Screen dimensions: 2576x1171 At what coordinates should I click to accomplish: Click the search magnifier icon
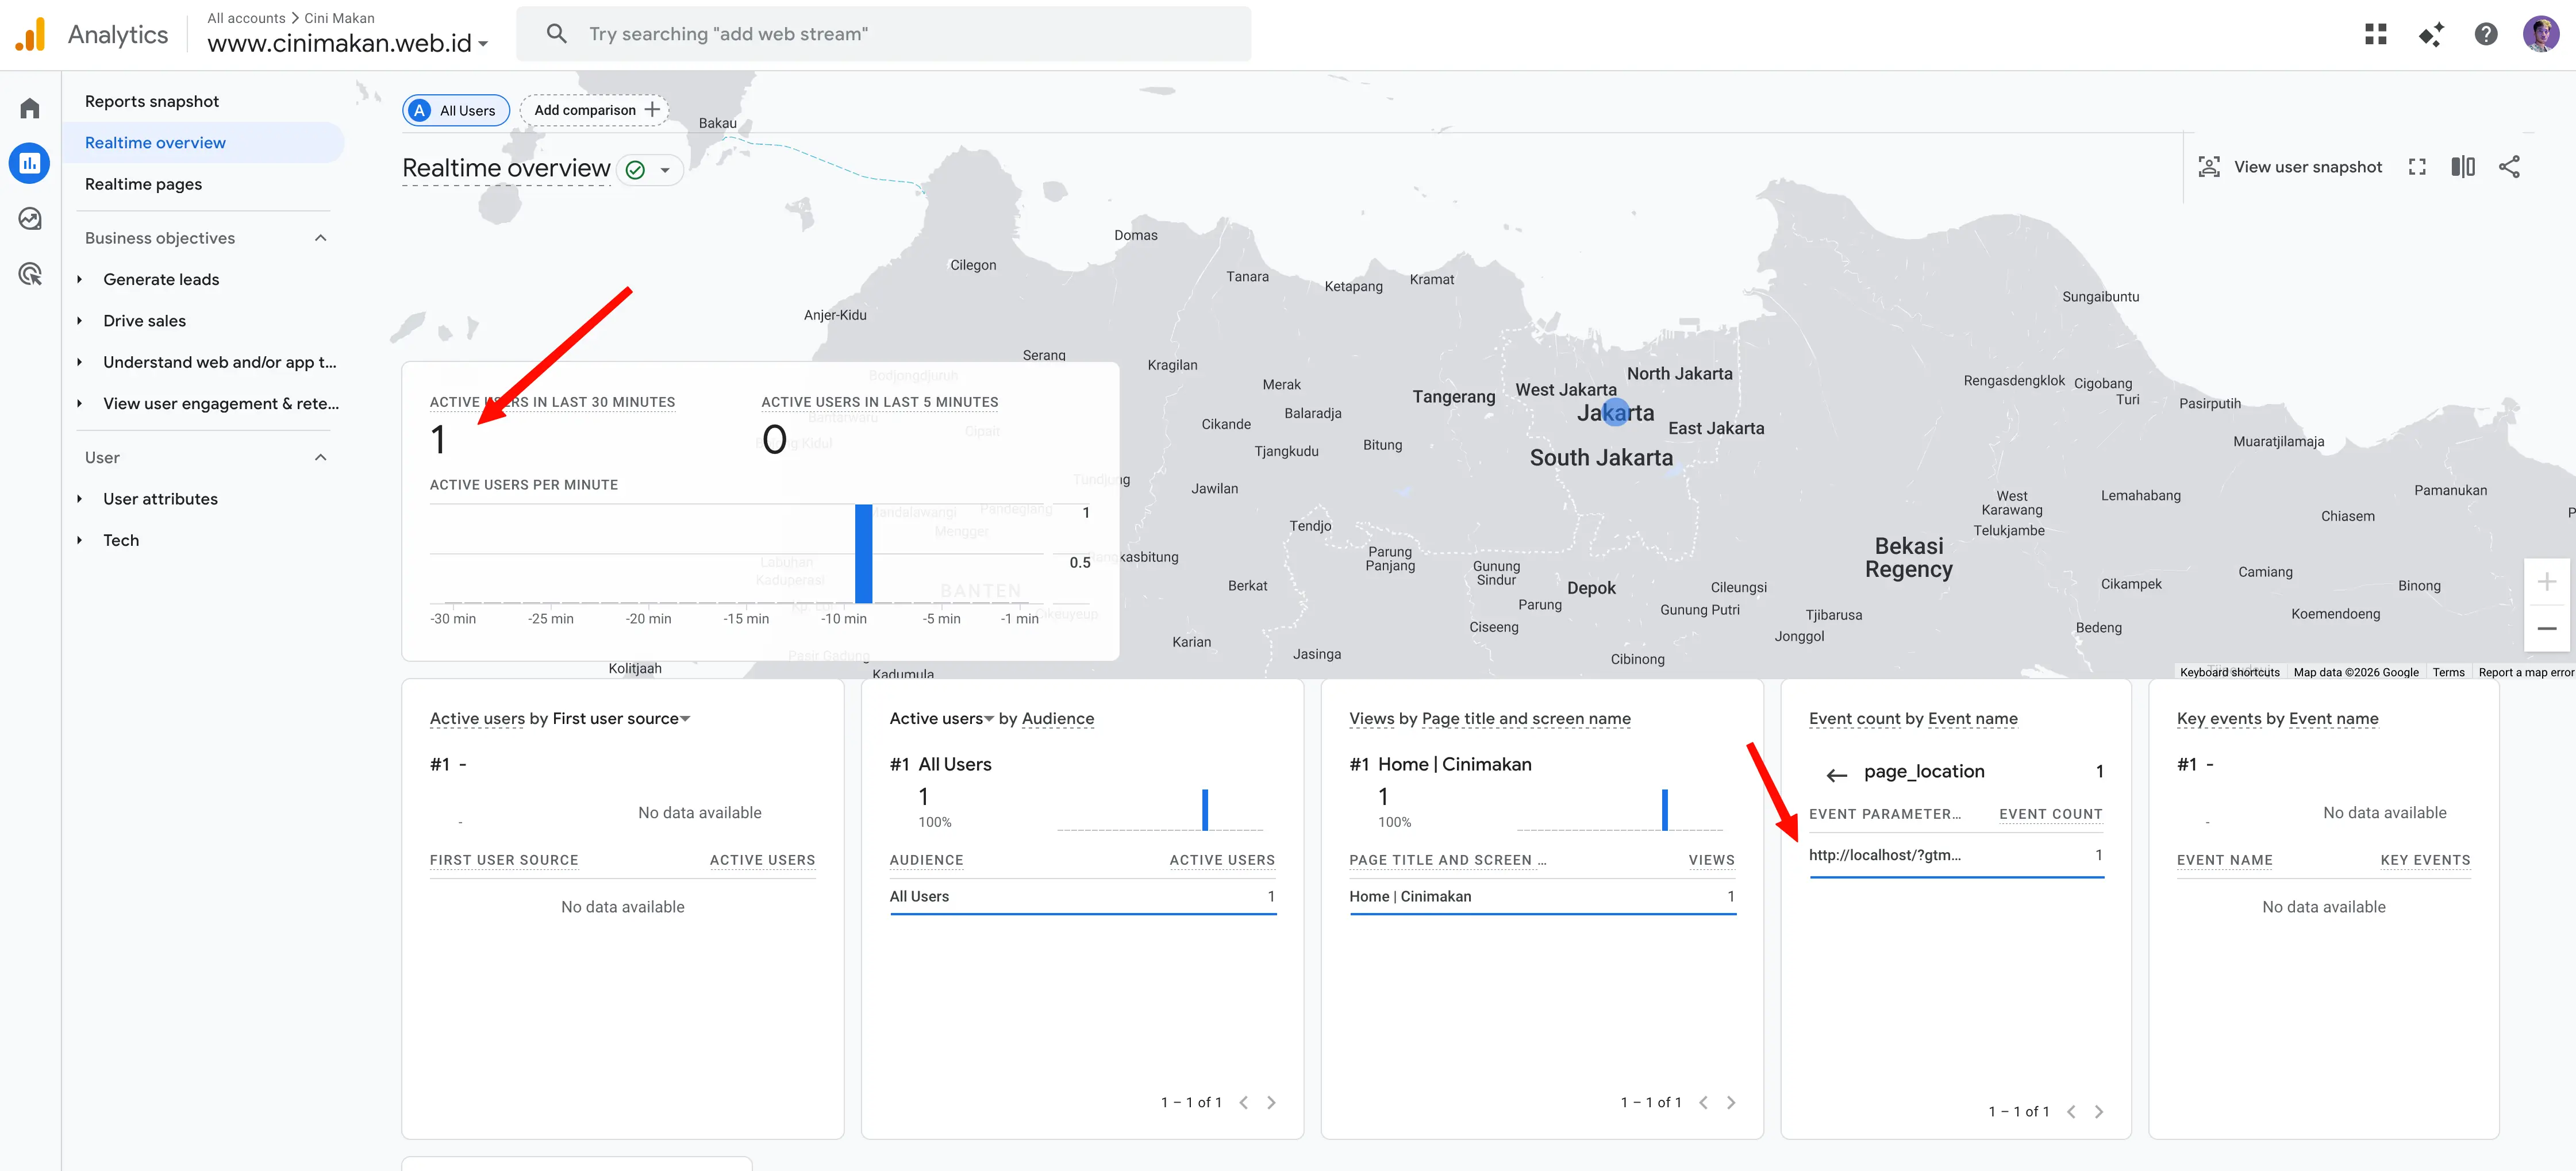tap(557, 34)
